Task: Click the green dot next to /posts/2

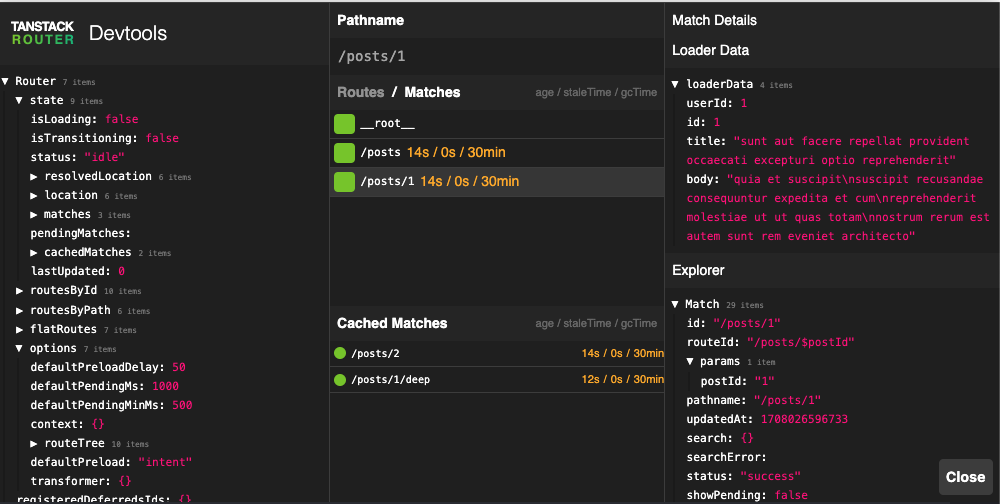Action: coord(340,353)
